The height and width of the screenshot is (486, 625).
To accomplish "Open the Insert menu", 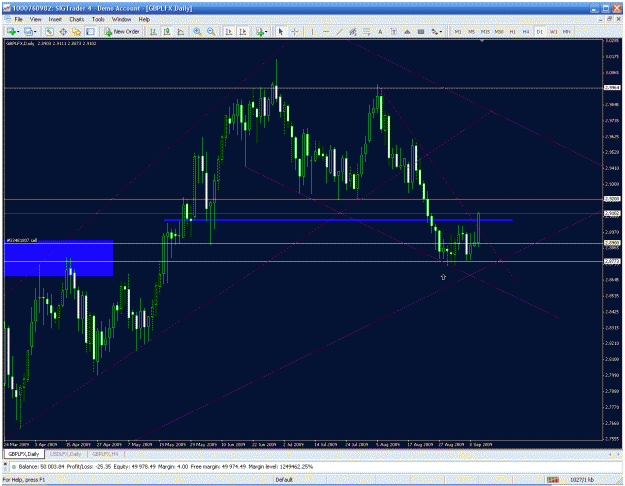I will click(x=55, y=19).
